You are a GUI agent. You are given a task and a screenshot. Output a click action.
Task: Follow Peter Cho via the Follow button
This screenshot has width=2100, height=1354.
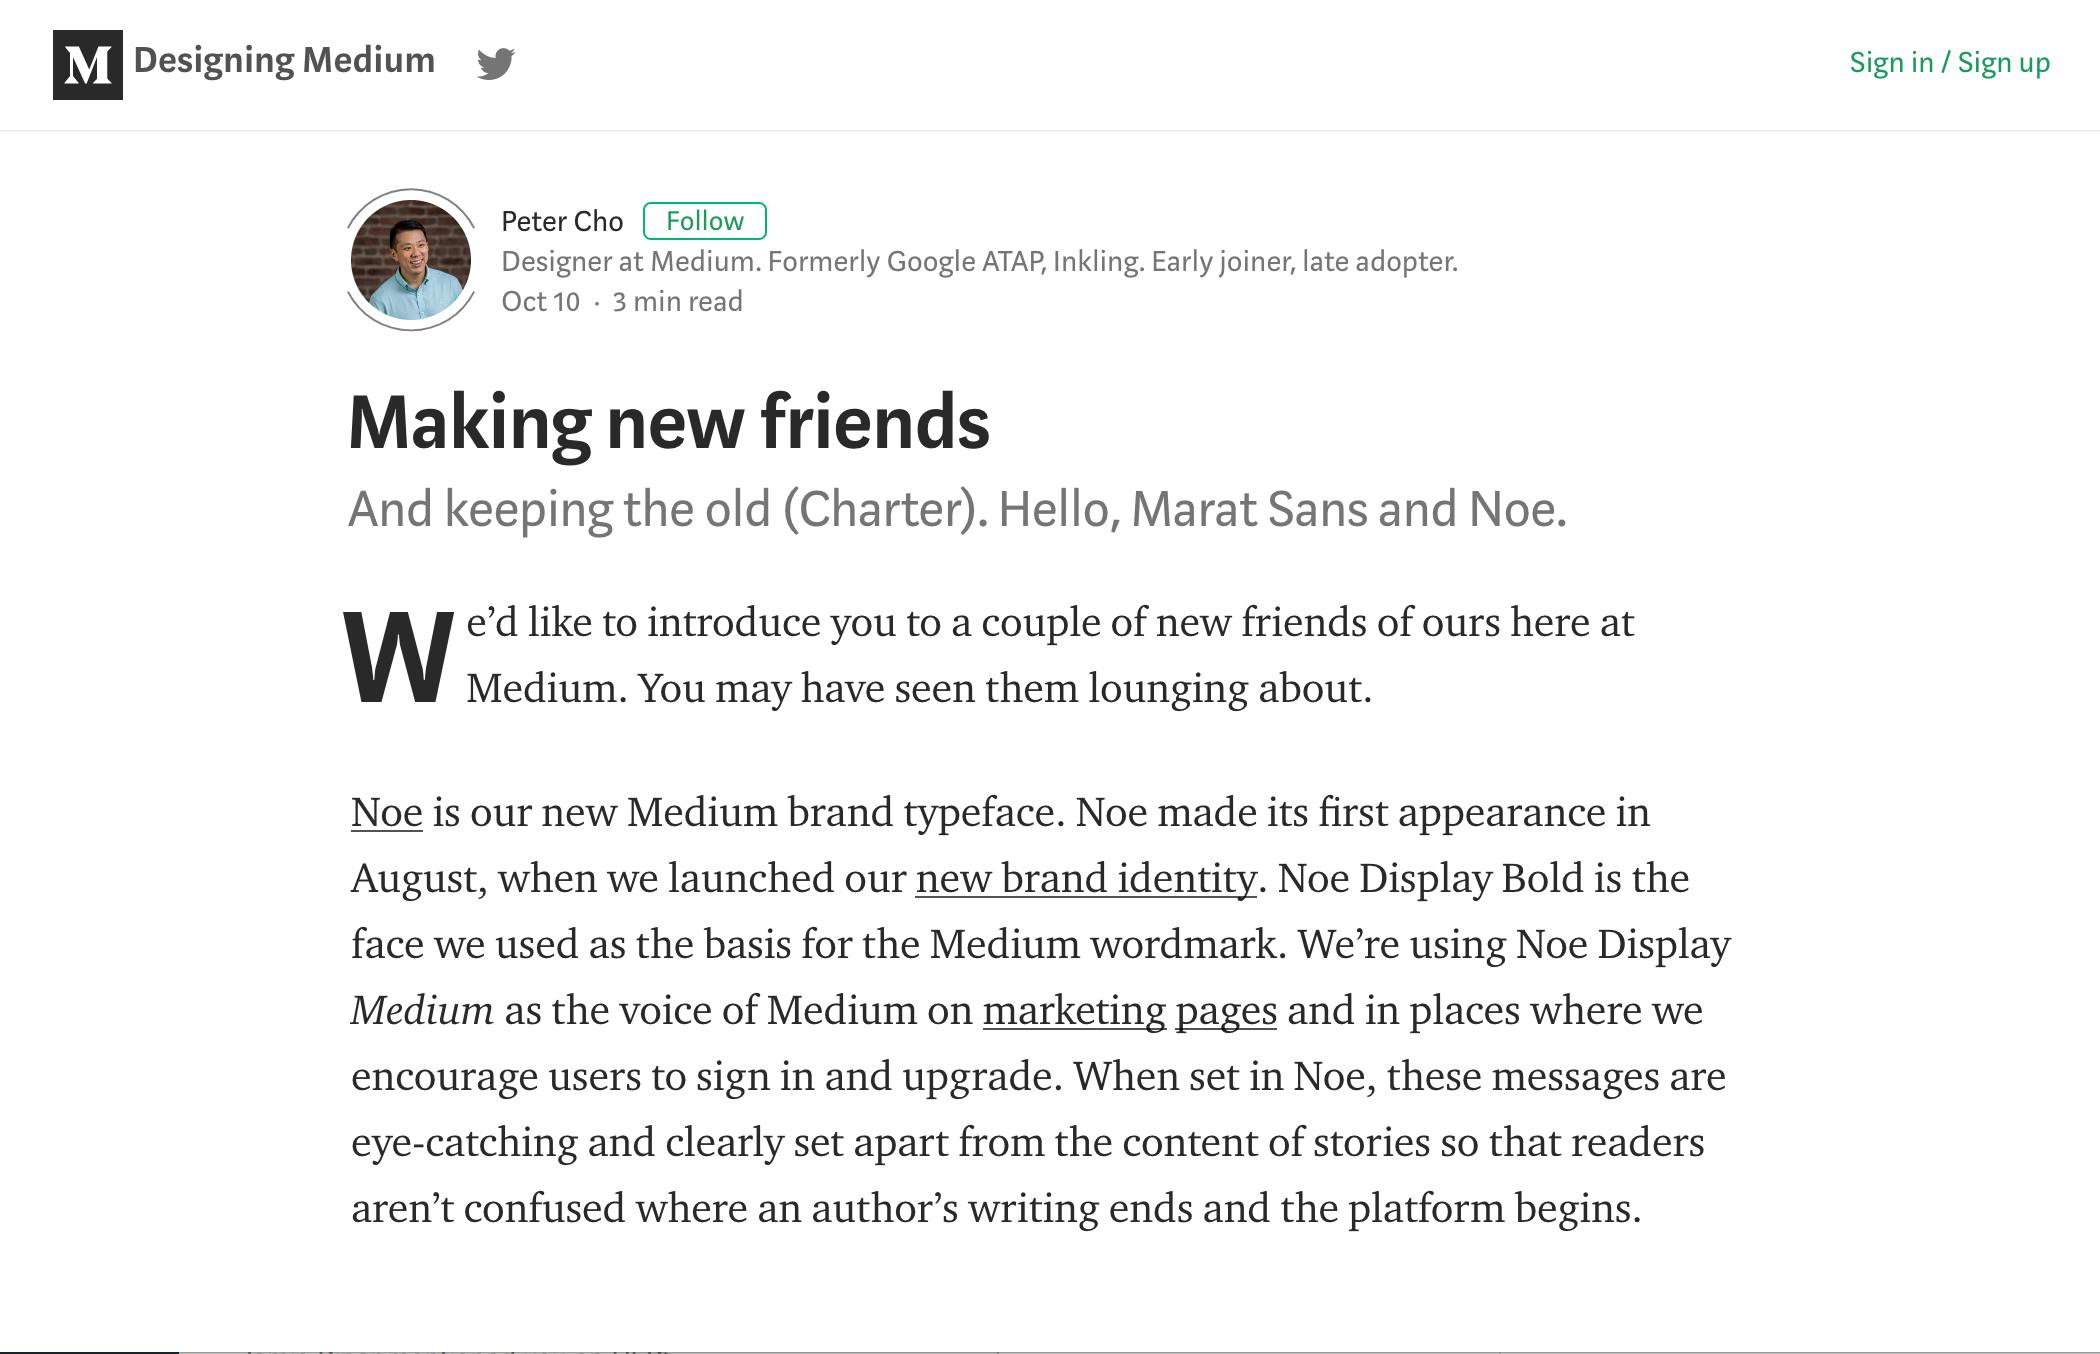(x=707, y=220)
